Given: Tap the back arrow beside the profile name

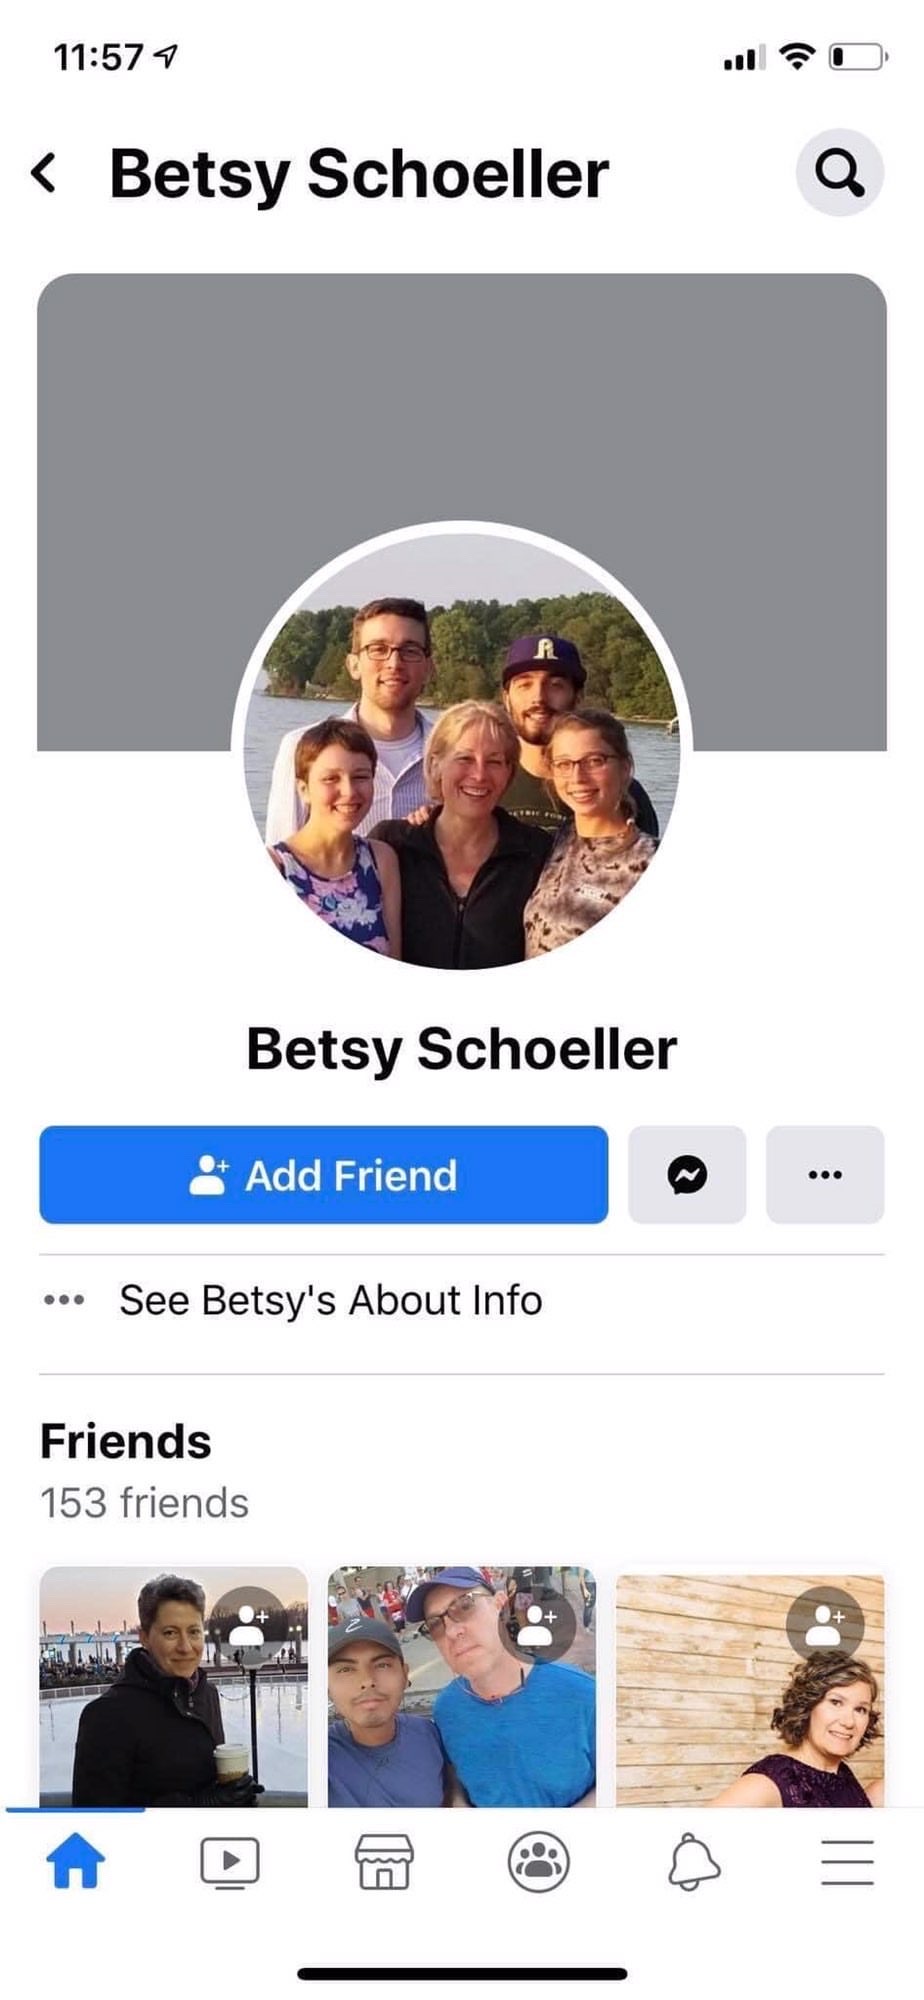Looking at the screenshot, I should tap(44, 173).
